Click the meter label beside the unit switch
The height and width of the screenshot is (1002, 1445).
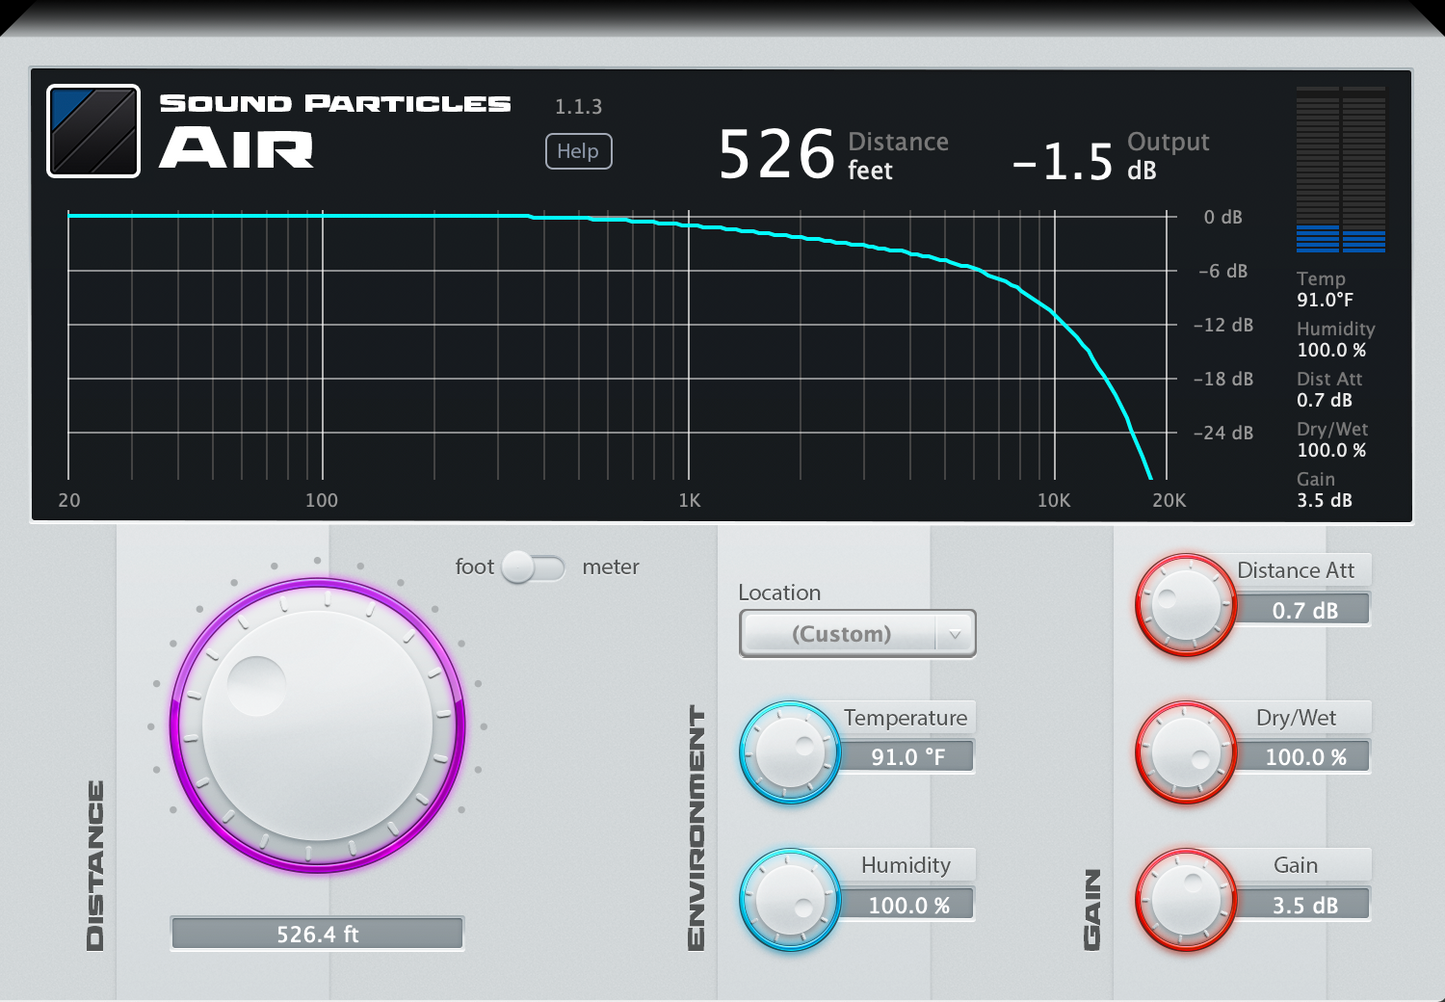click(610, 567)
